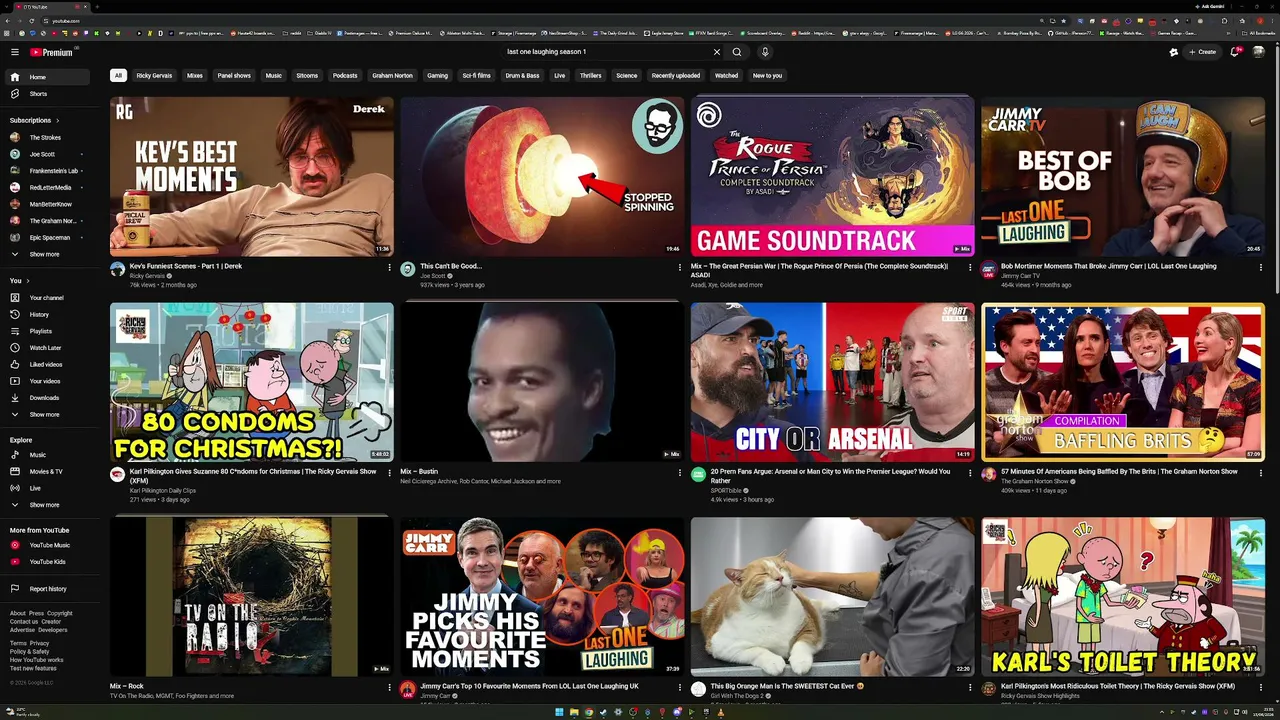Open YouTube Music from the sidebar
Image resolution: width=1280 pixels, height=720 pixels.
point(49,545)
